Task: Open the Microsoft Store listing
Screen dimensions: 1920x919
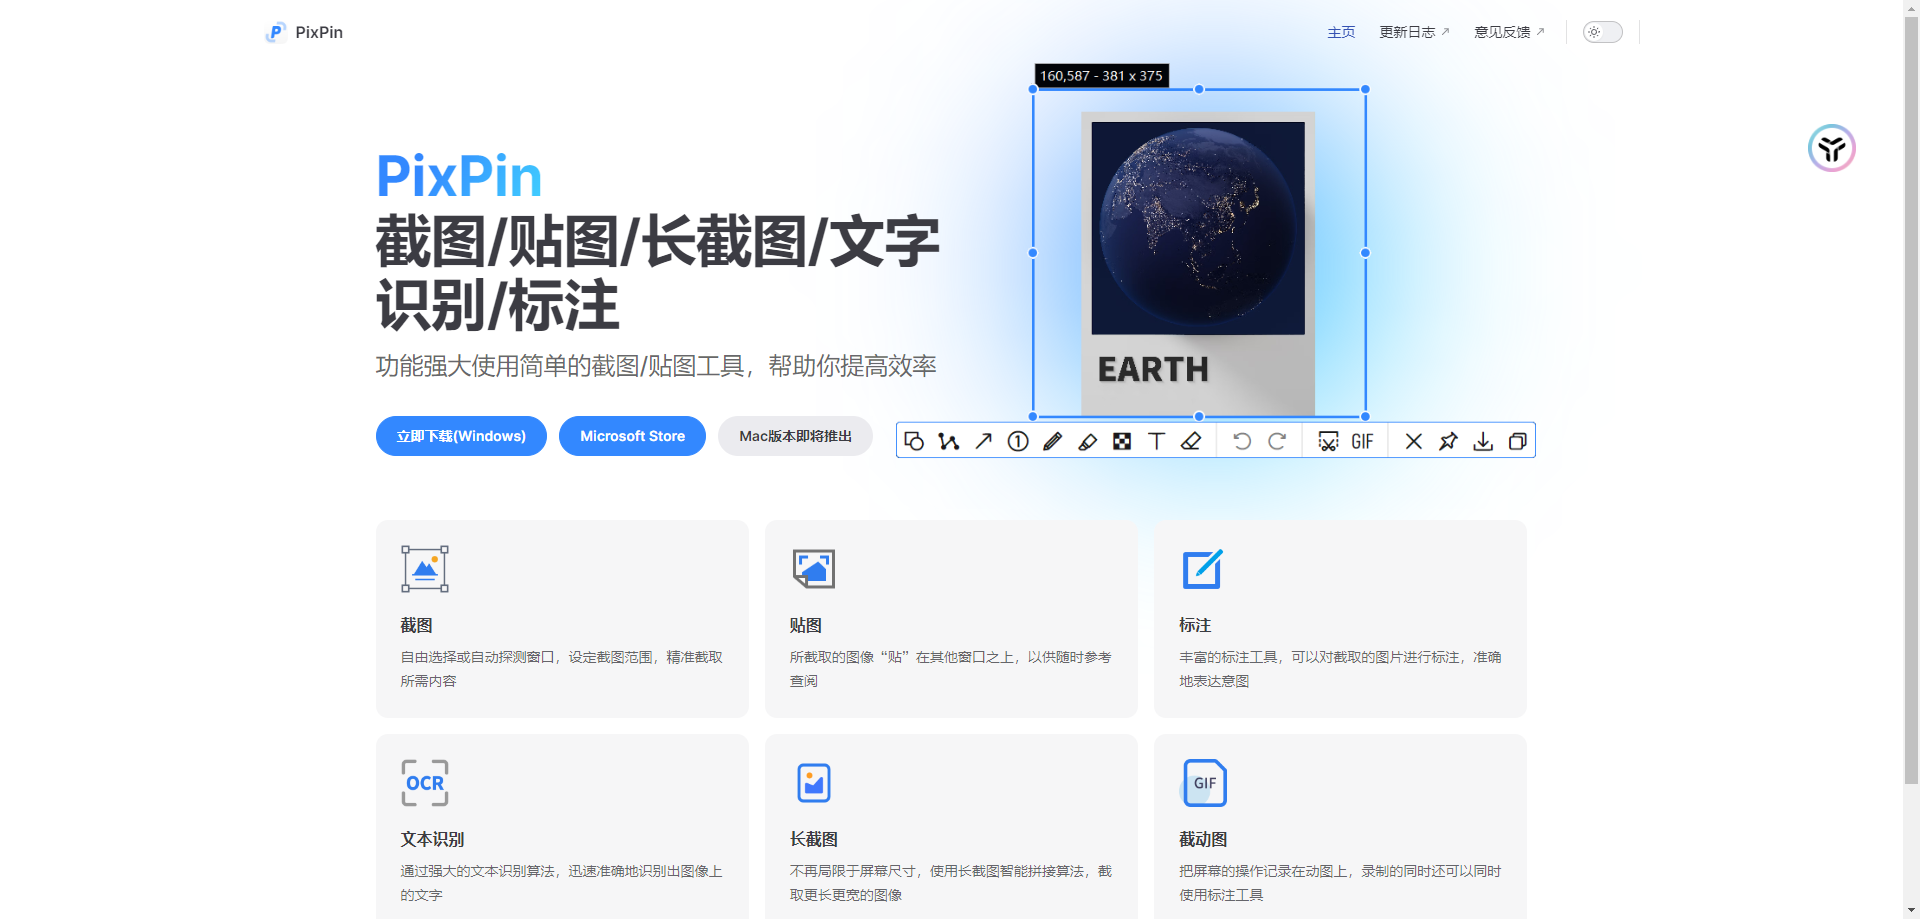Action: (x=632, y=435)
